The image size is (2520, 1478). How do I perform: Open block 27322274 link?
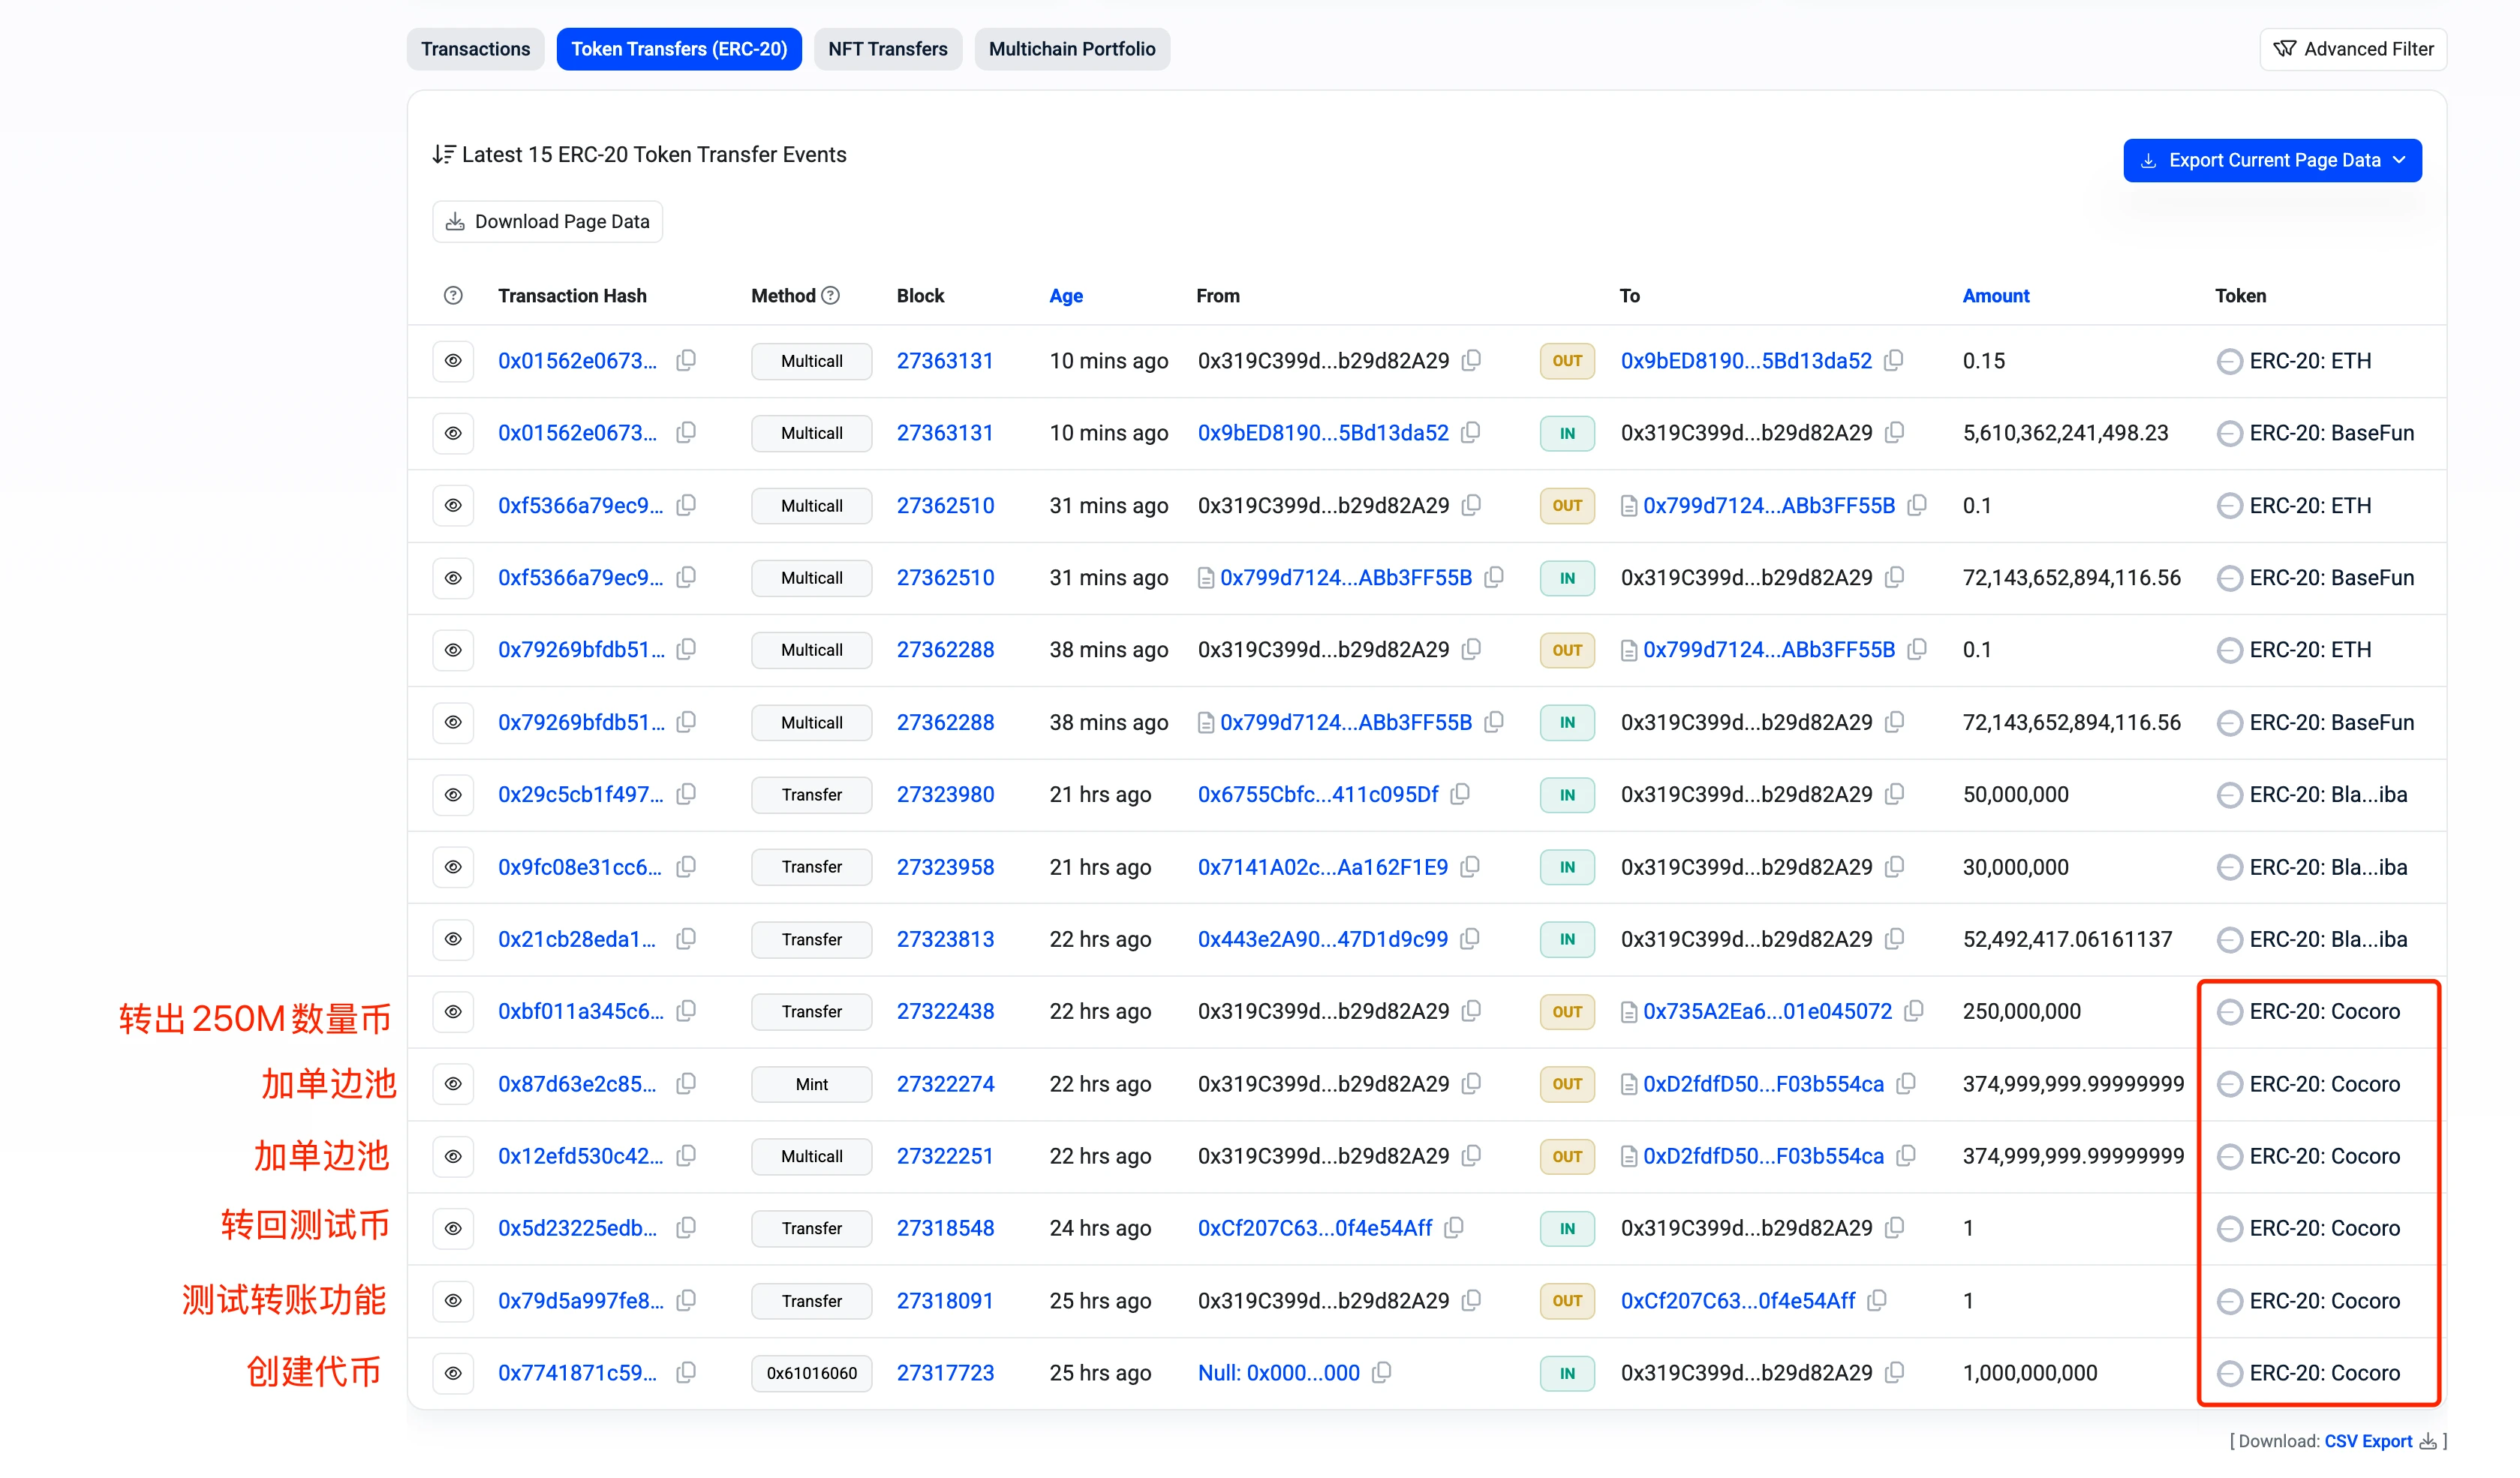[945, 1084]
